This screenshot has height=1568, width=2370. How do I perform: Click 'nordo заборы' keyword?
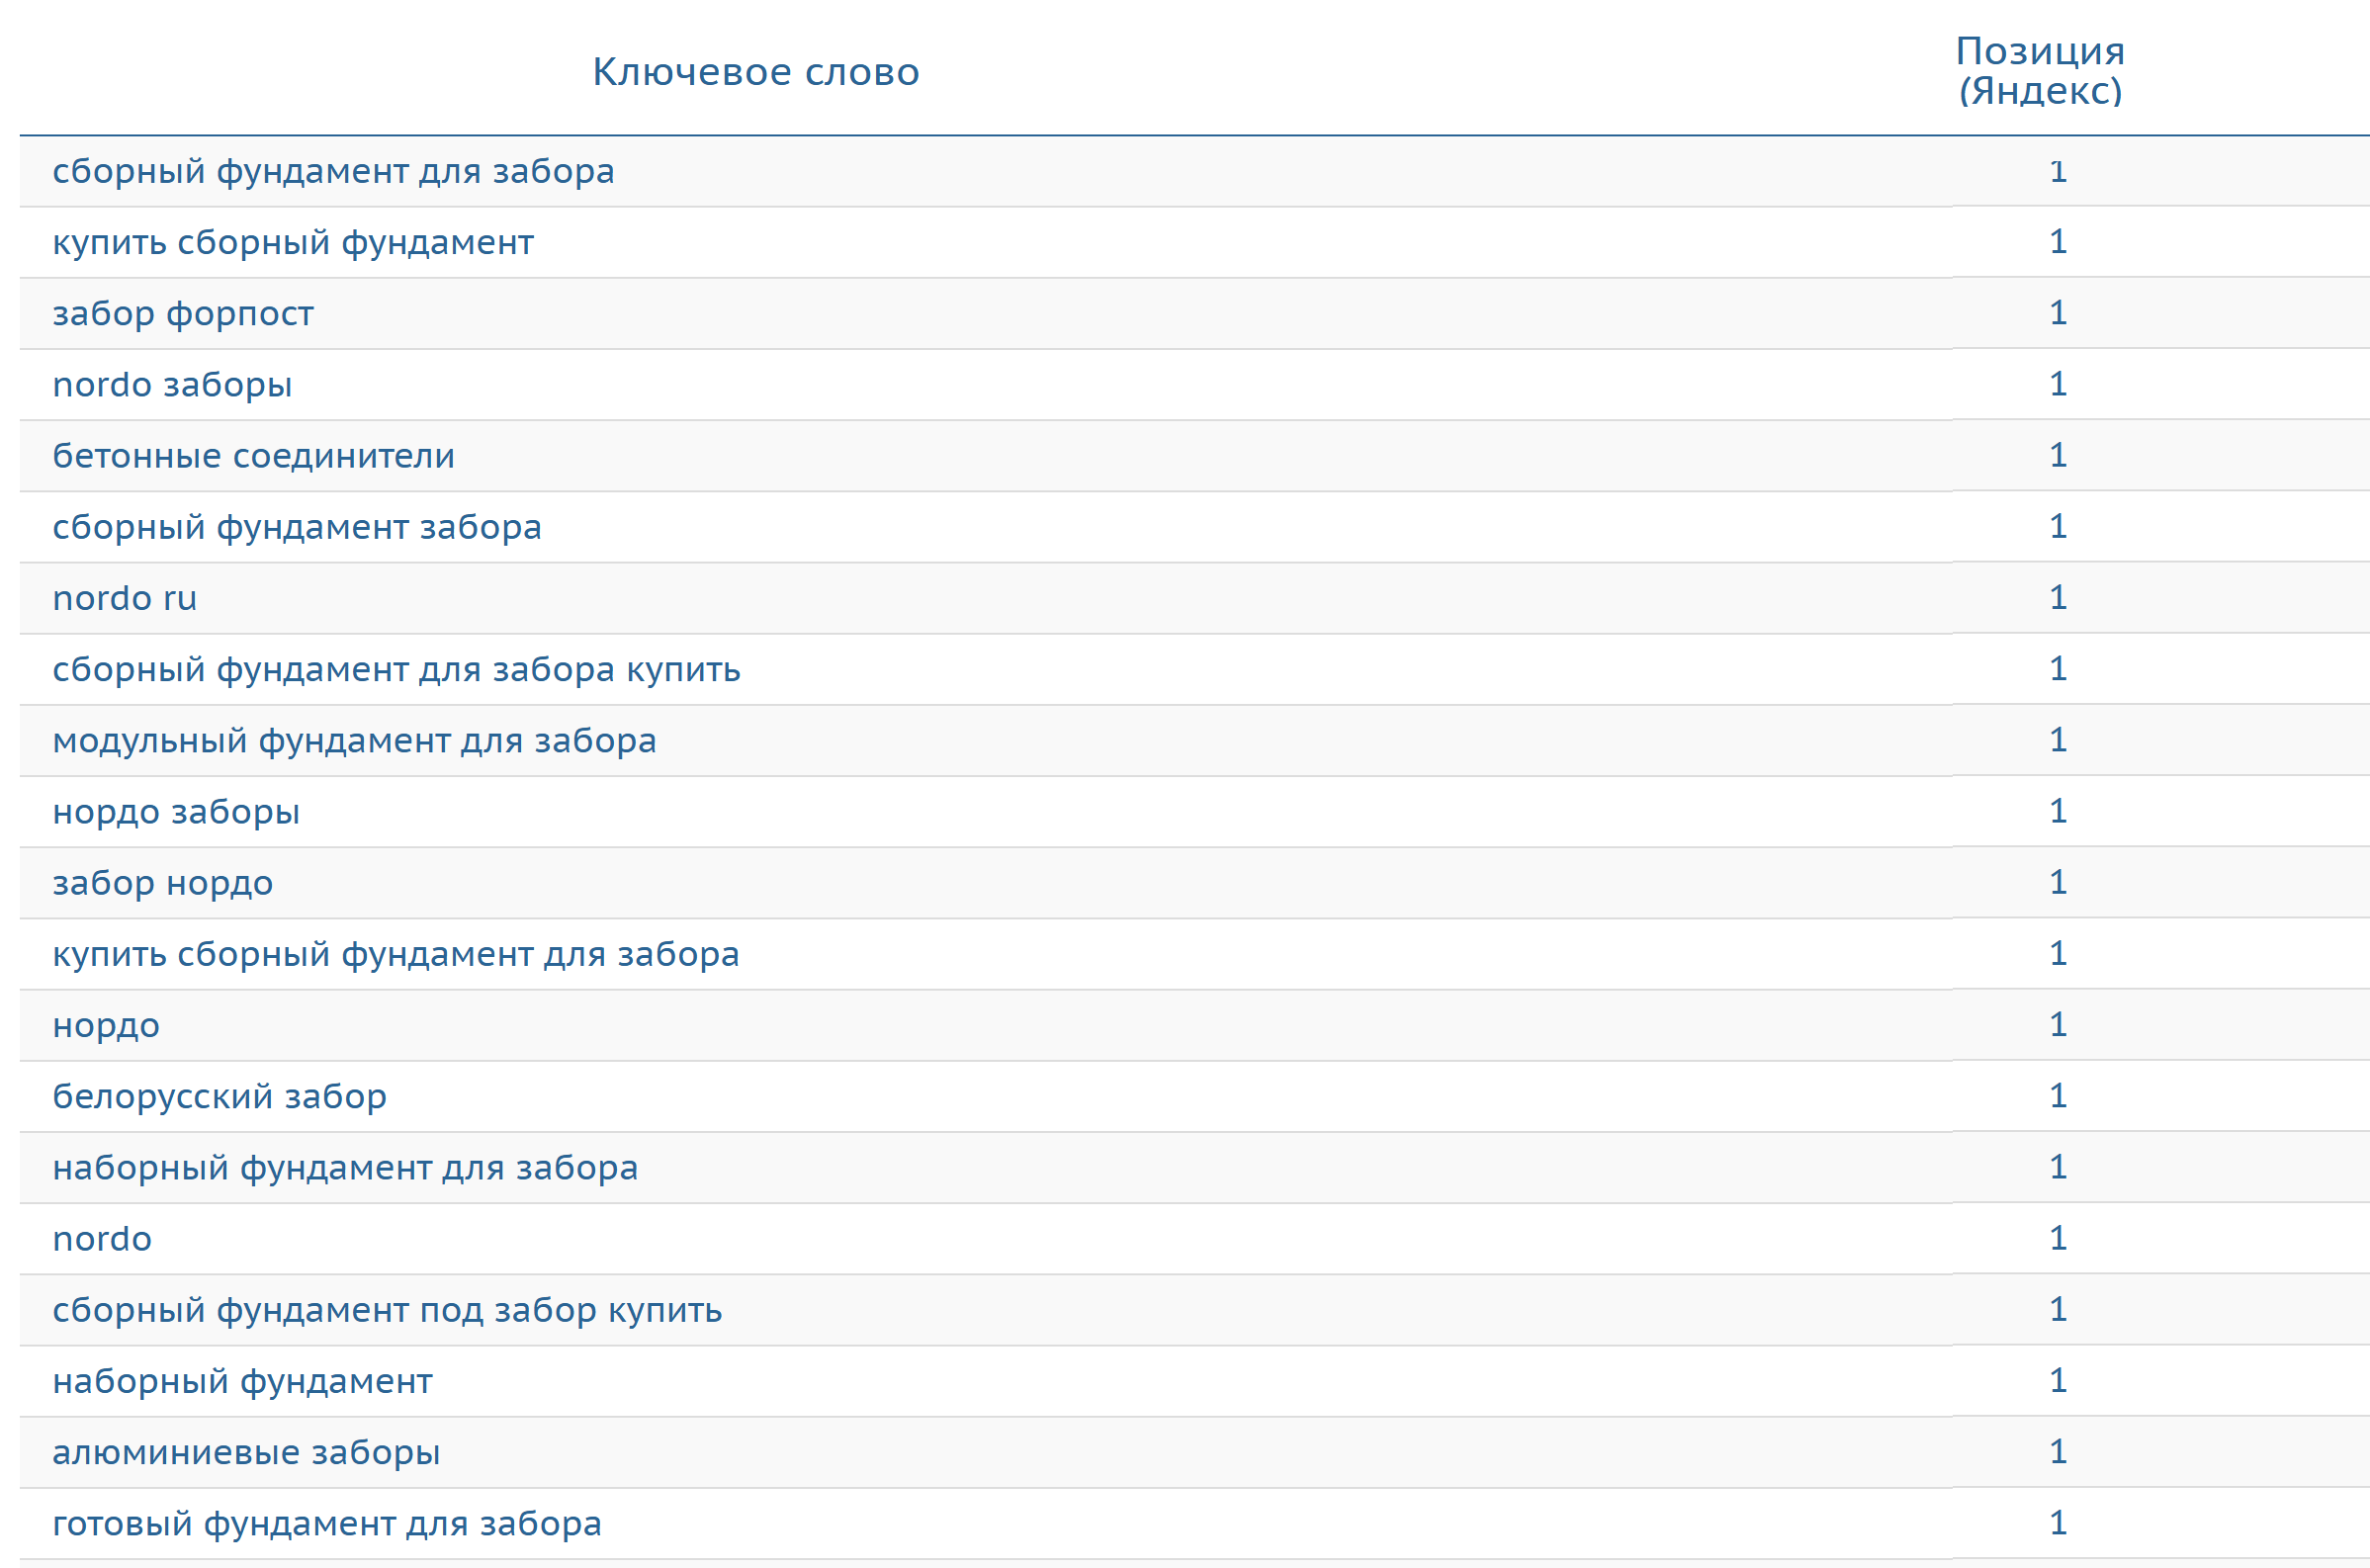point(172,385)
